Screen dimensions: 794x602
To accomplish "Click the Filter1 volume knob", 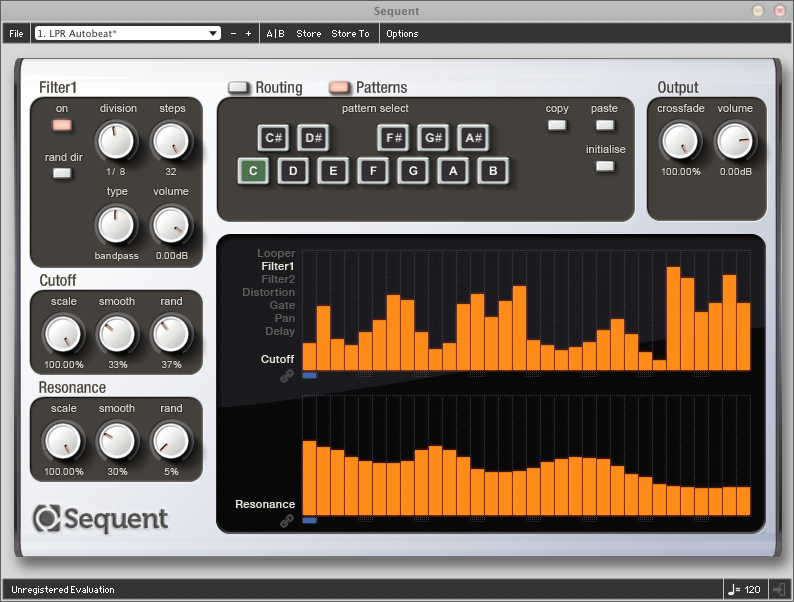I will [171, 225].
